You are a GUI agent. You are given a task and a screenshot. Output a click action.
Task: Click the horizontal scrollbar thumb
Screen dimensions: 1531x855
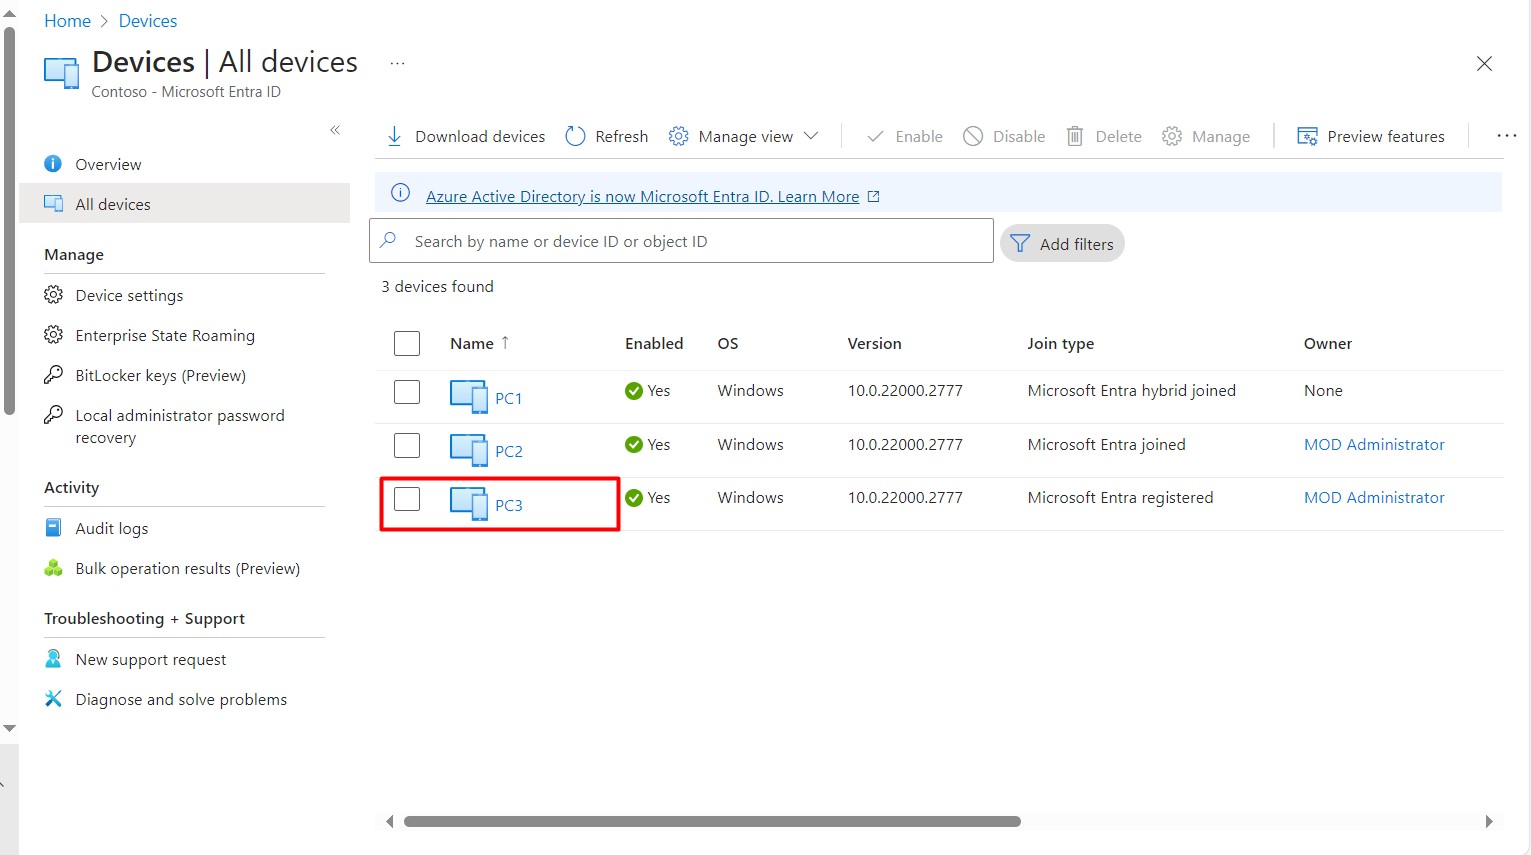click(712, 821)
